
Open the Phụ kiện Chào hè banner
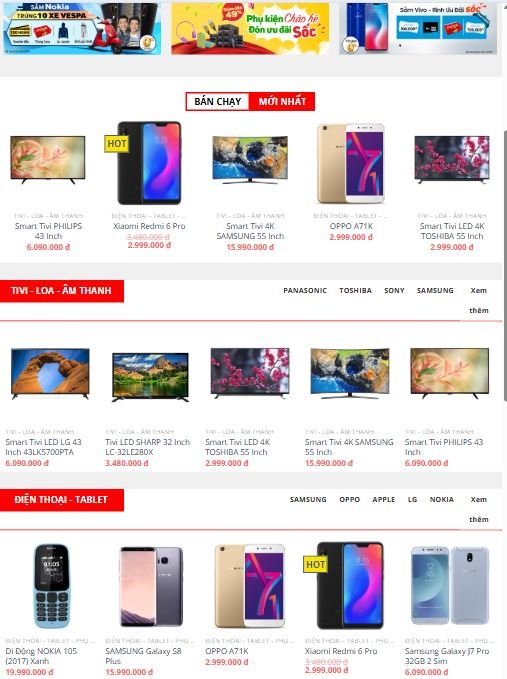[x=250, y=28]
